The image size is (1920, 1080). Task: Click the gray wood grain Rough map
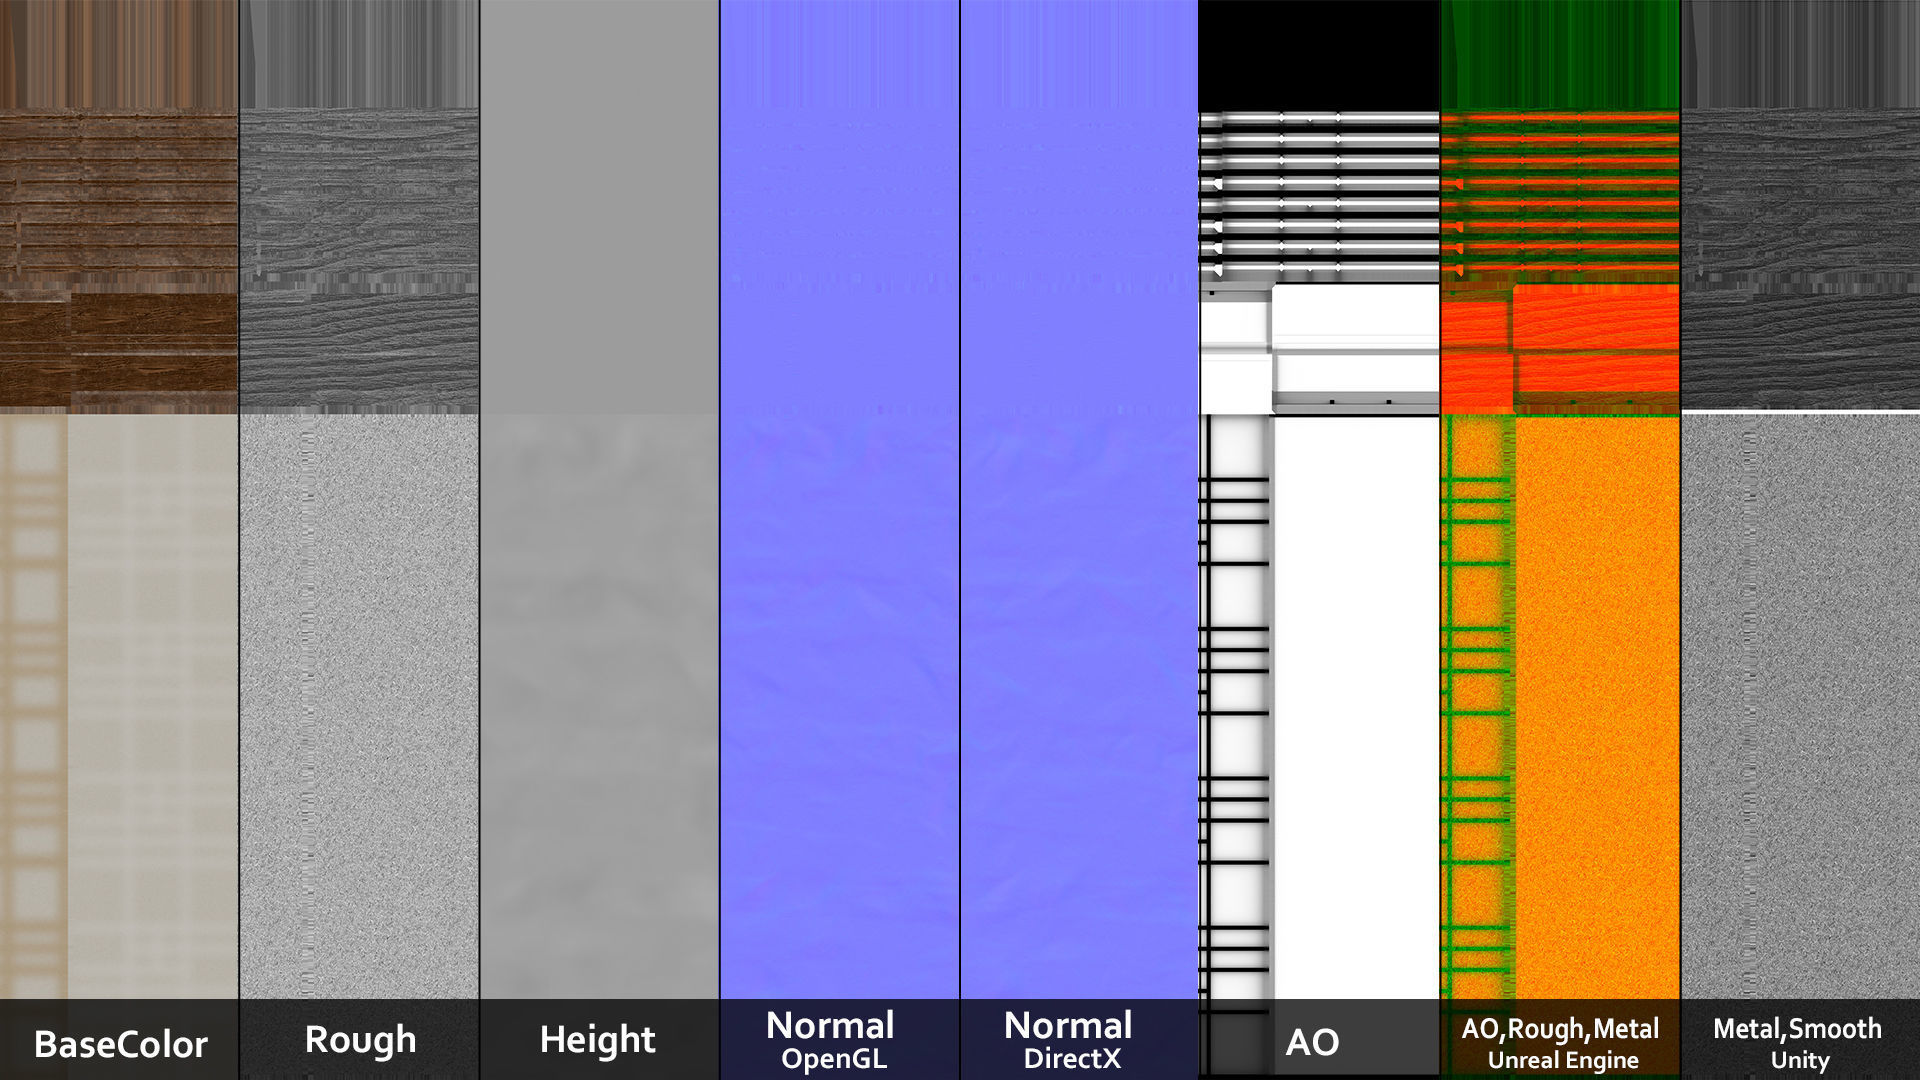click(x=360, y=250)
